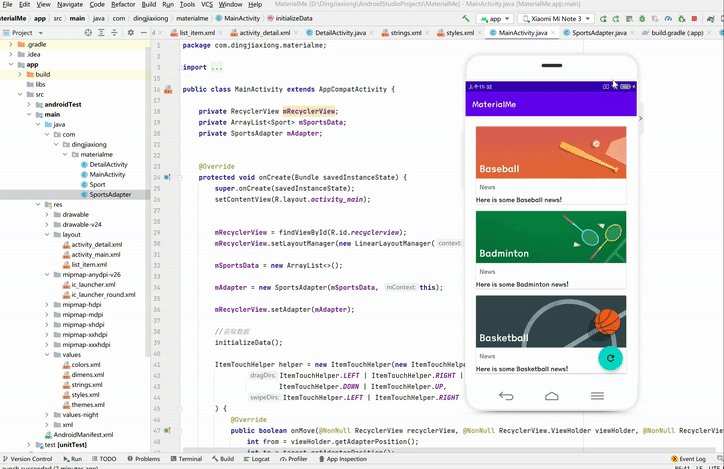Open the app run configuration dropdown
The height and width of the screenshot is (469, 724).
(493, 18)
